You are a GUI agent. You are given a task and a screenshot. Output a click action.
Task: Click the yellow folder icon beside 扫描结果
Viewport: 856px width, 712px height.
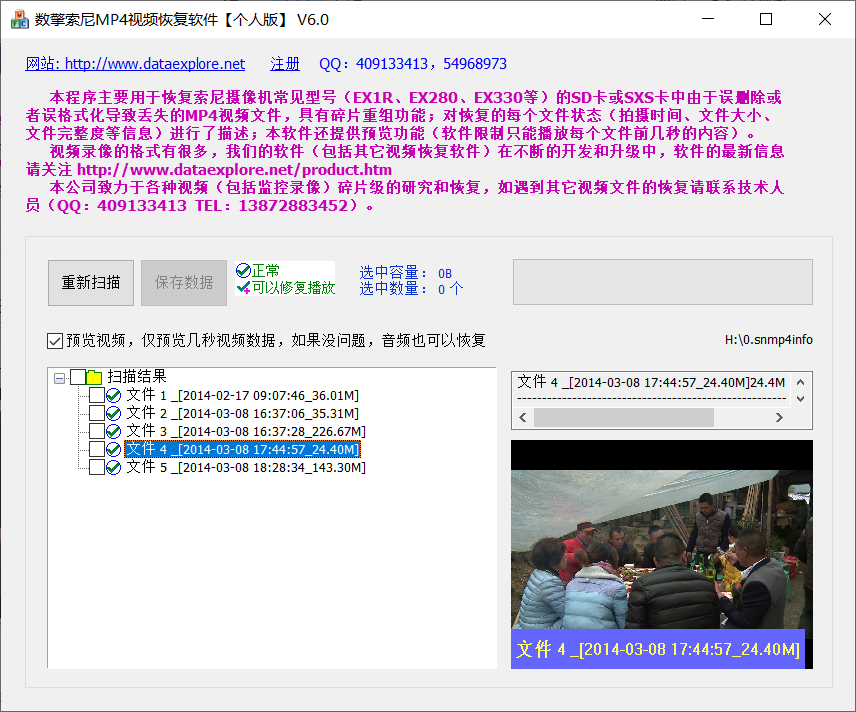coord(94,377)
